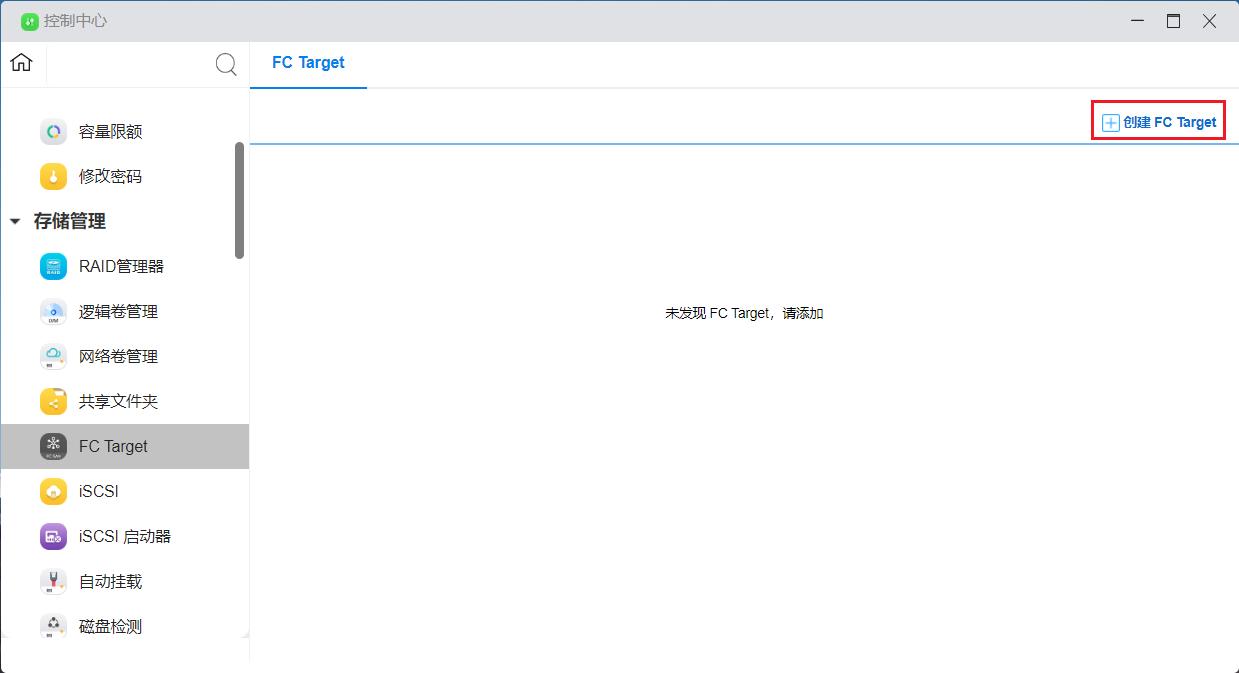This screenshot has width=1239, height=673.
Task: Click the 逻辑卷管理 disk icon
Action: [x=53, y=312]
